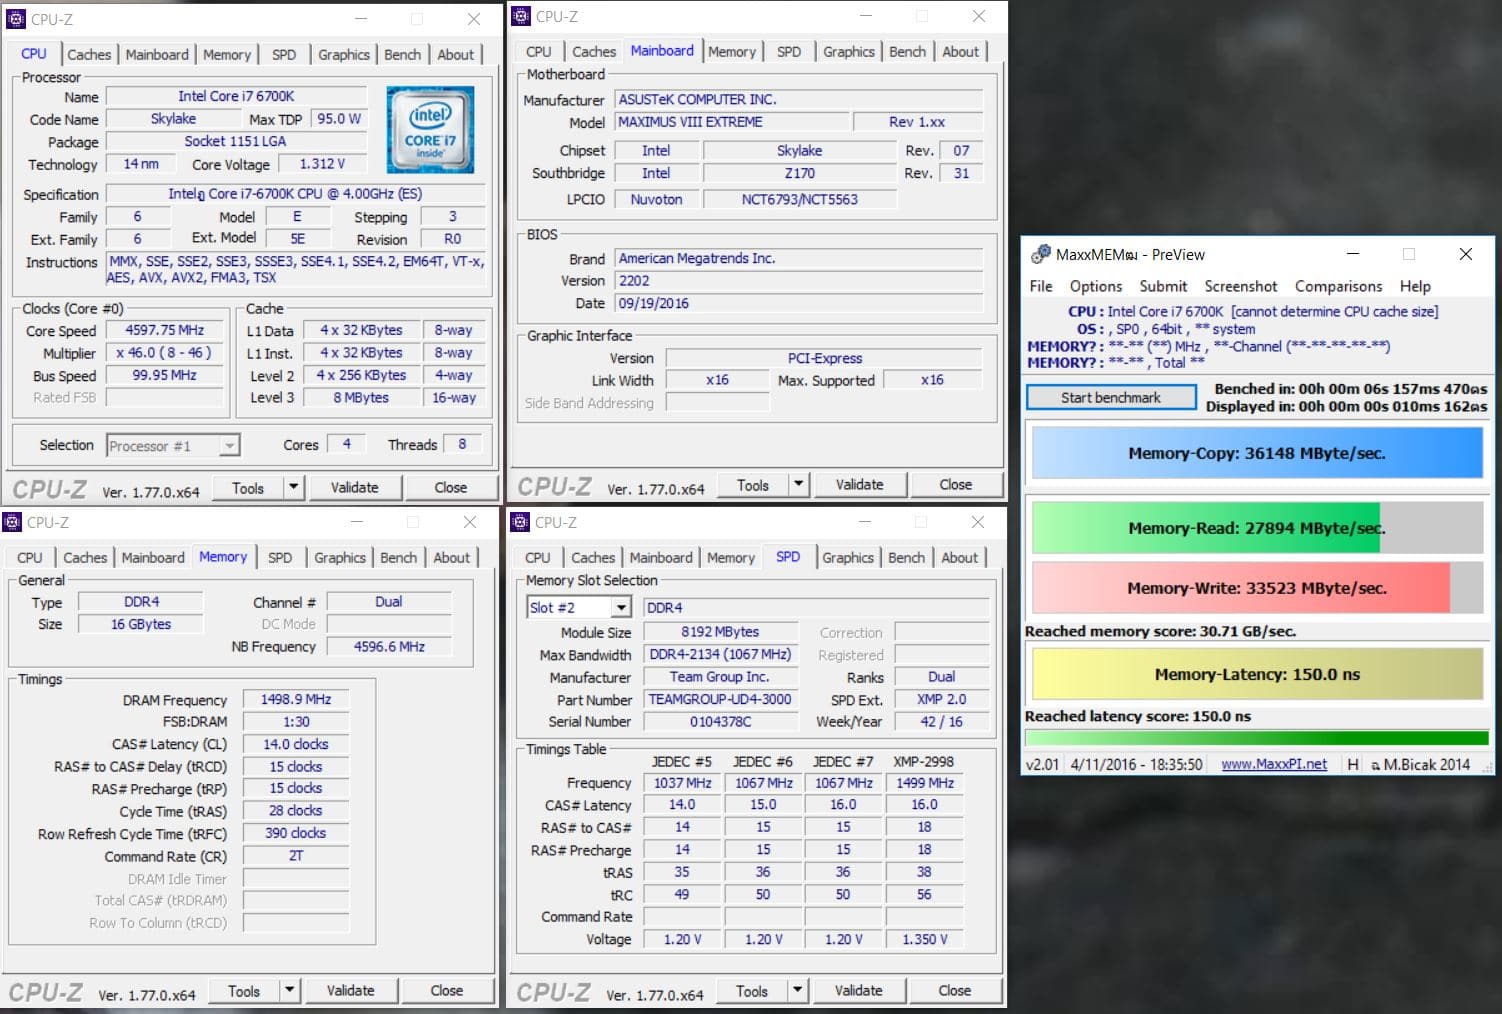Click the Start benchmark button

1110,397
